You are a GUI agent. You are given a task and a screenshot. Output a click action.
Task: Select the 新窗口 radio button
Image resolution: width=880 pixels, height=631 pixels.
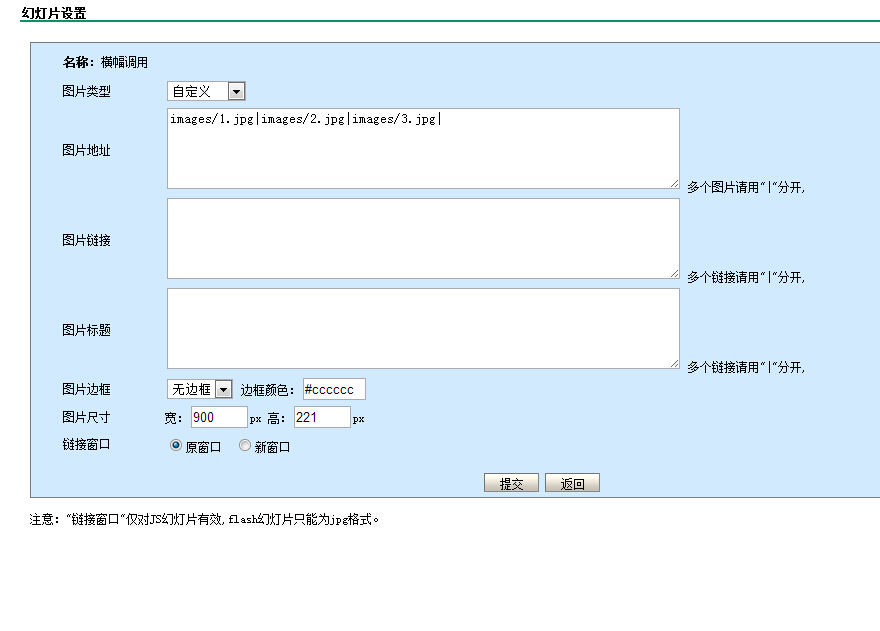click(245, 446)
